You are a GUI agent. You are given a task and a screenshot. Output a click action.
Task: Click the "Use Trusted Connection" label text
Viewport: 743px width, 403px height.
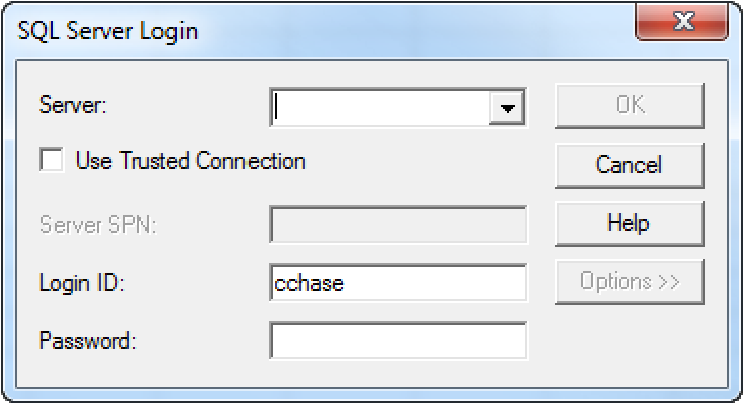pyautogui.click(x=190, y=160)
